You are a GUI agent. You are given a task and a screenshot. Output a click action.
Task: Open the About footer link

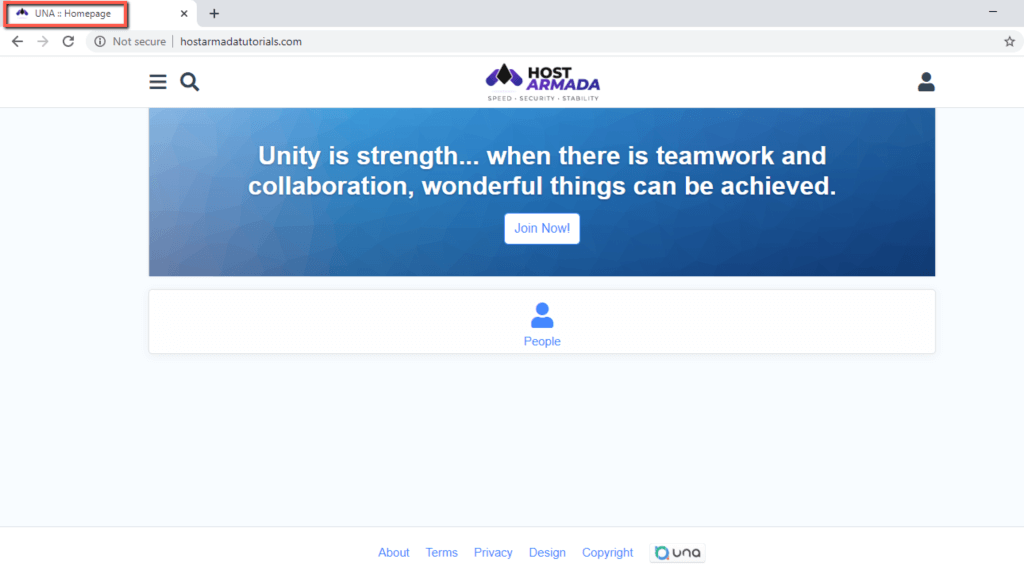point(394,553)
